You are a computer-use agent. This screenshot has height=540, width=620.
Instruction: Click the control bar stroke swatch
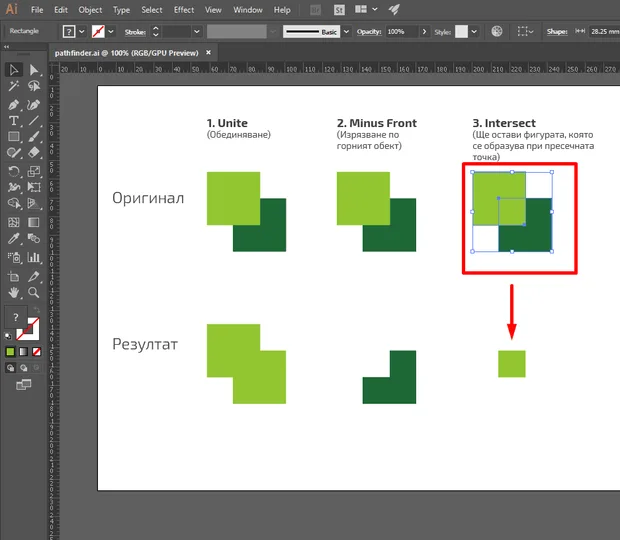pos(98,32)
